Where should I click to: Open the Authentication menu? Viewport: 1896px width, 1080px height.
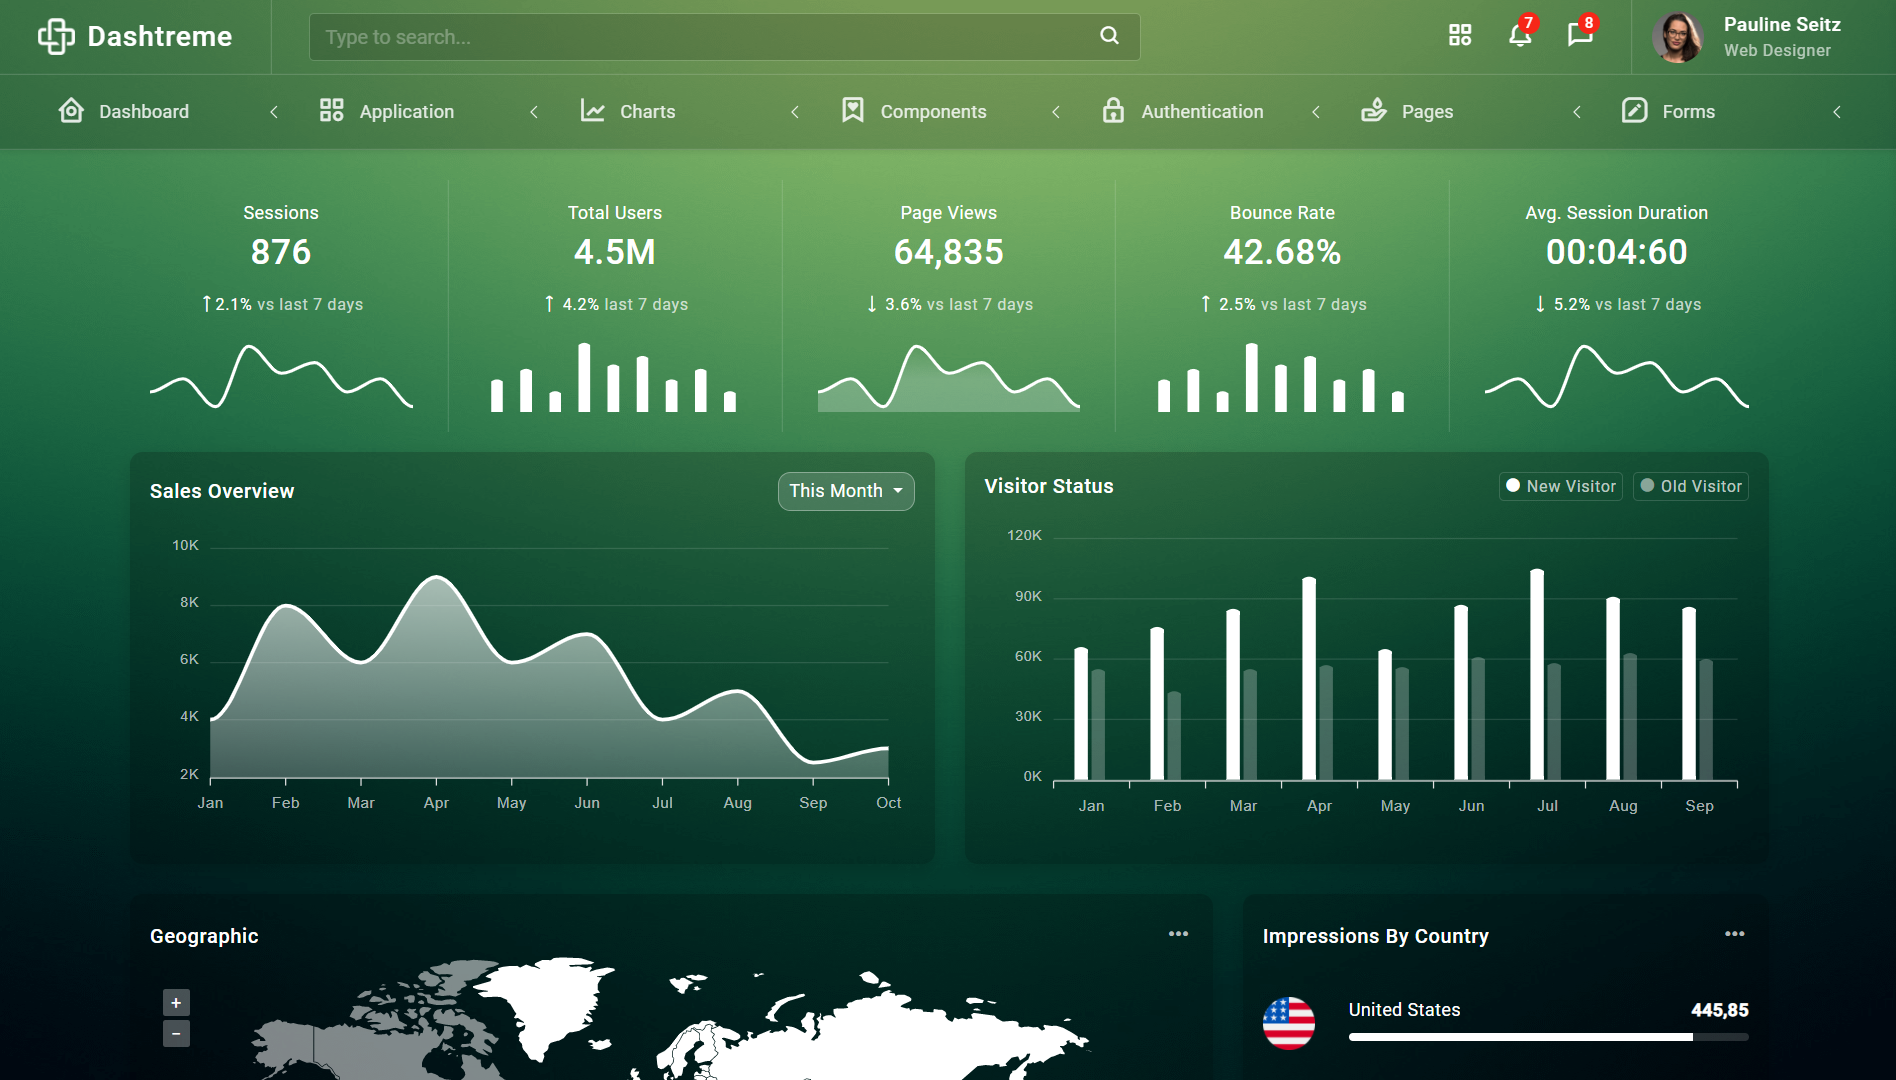point(1202,112)
